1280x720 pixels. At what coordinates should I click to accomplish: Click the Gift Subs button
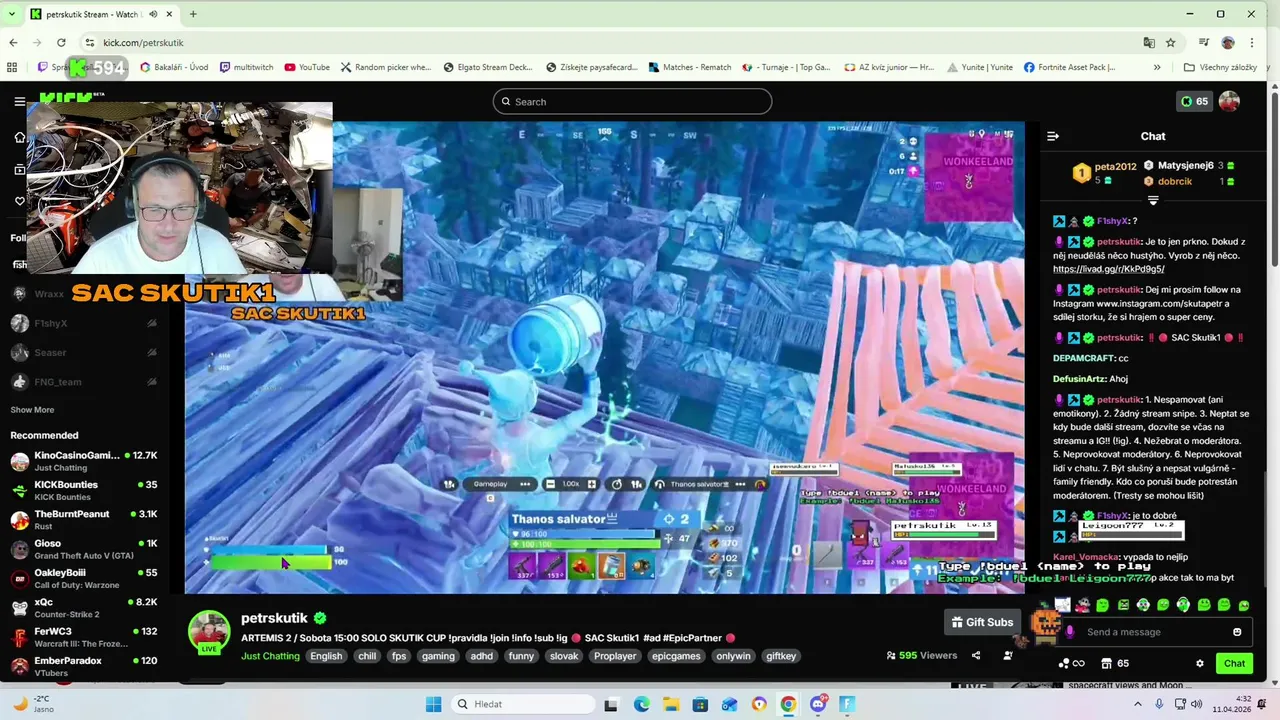tap(982, 622)
